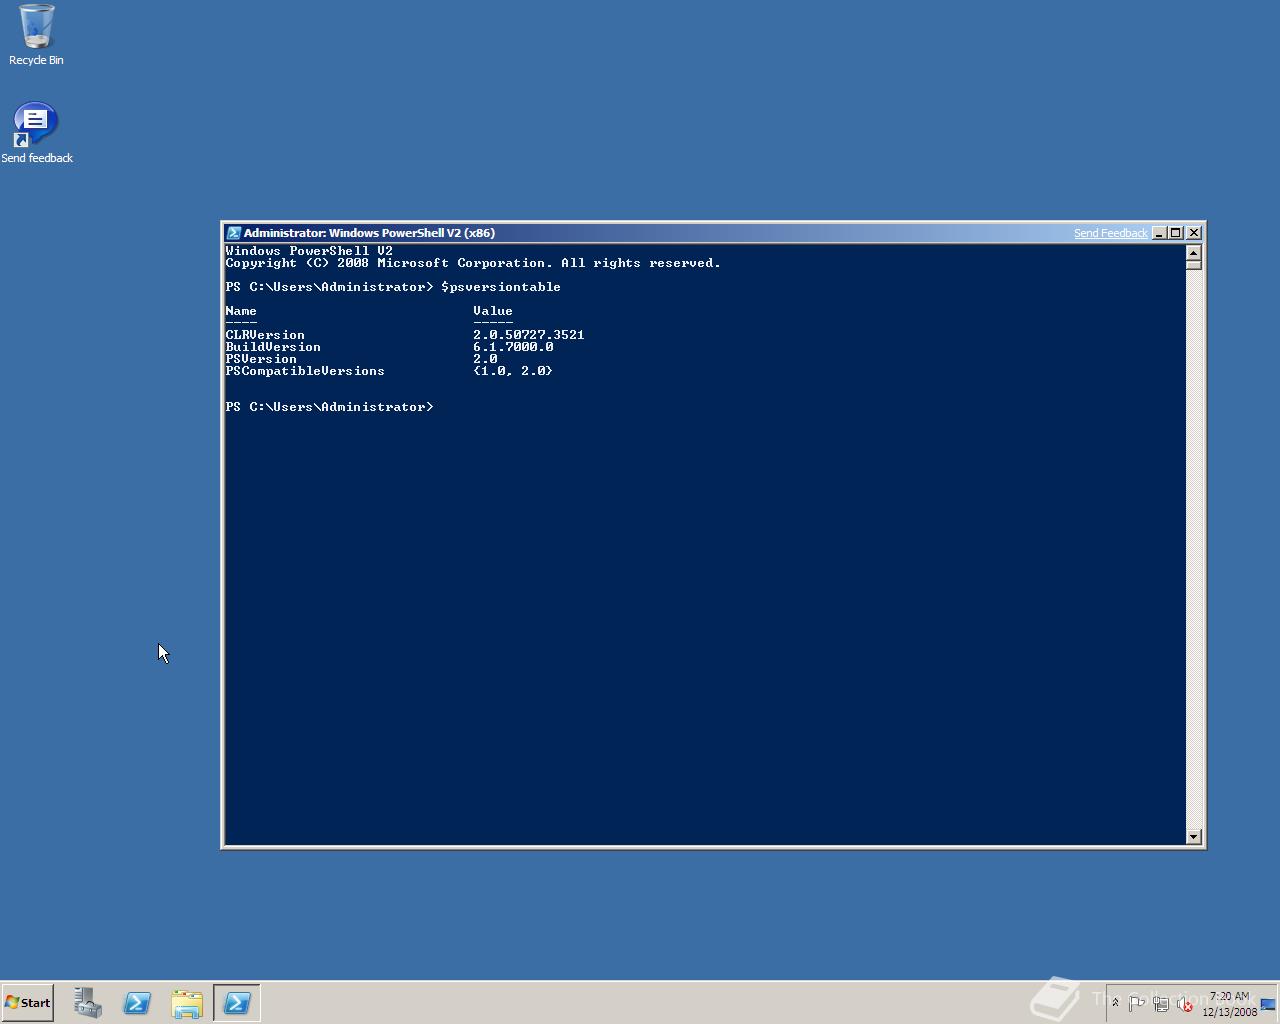1280x1024 pixels.
Task: Click the value {1.0, 2.0}
Action: coord(513,371)
